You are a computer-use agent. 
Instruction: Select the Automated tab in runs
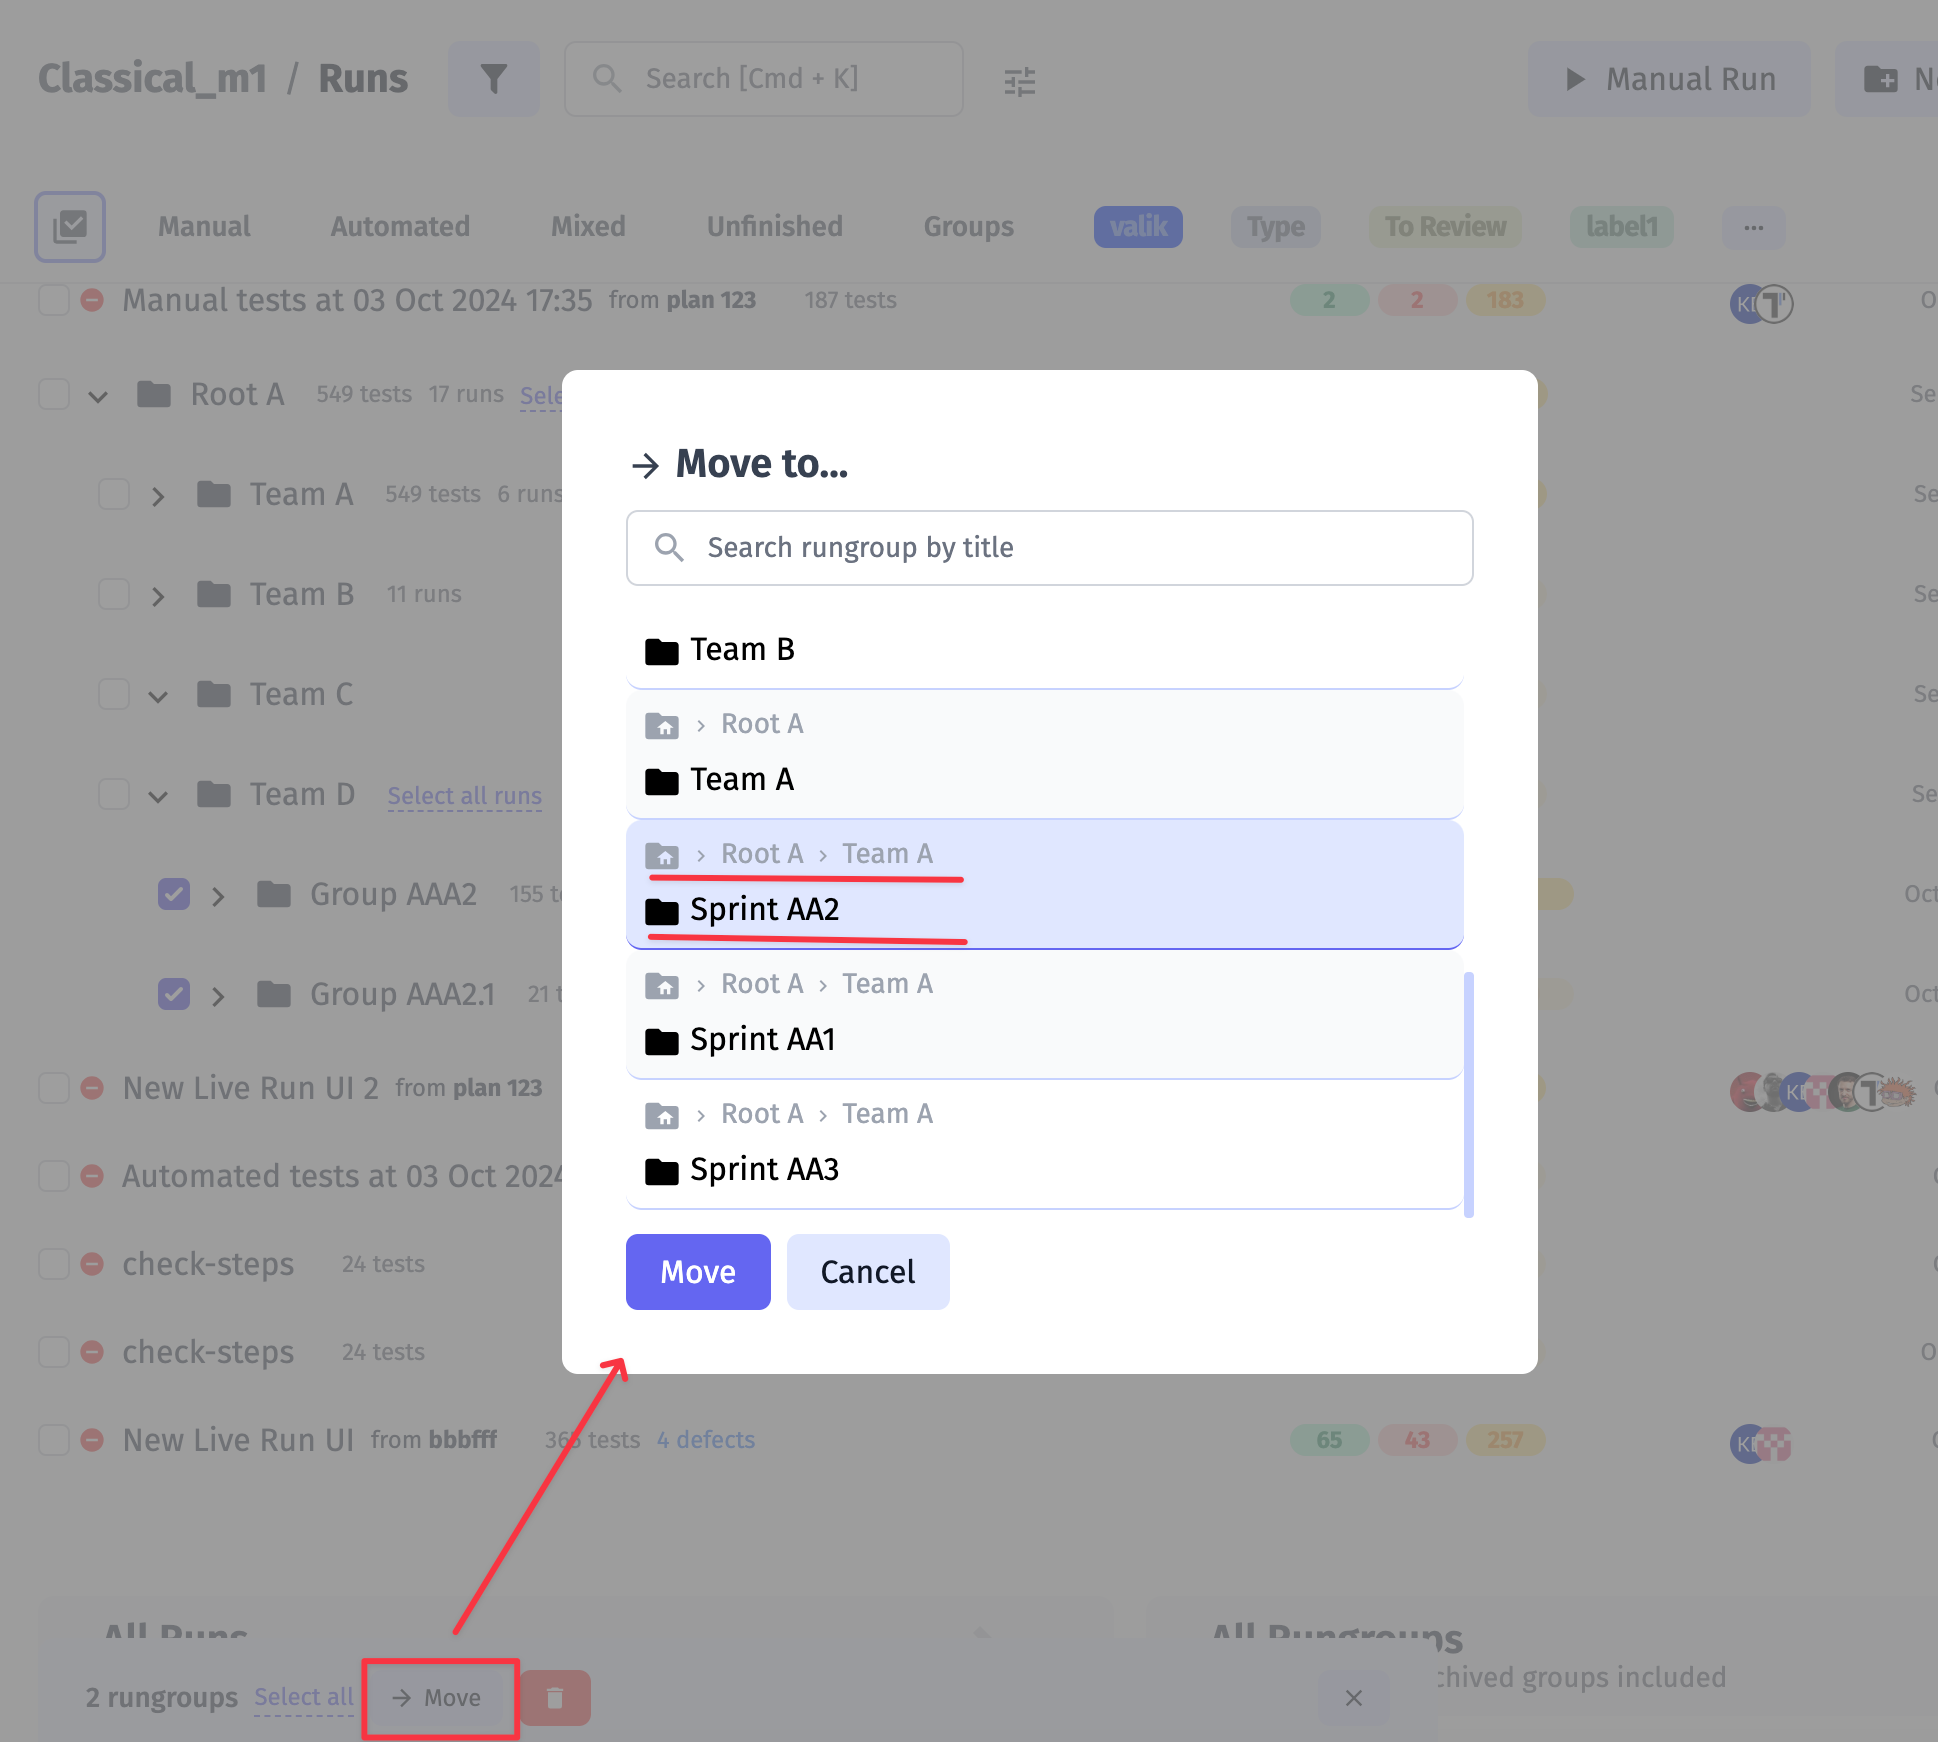point(400,225)
